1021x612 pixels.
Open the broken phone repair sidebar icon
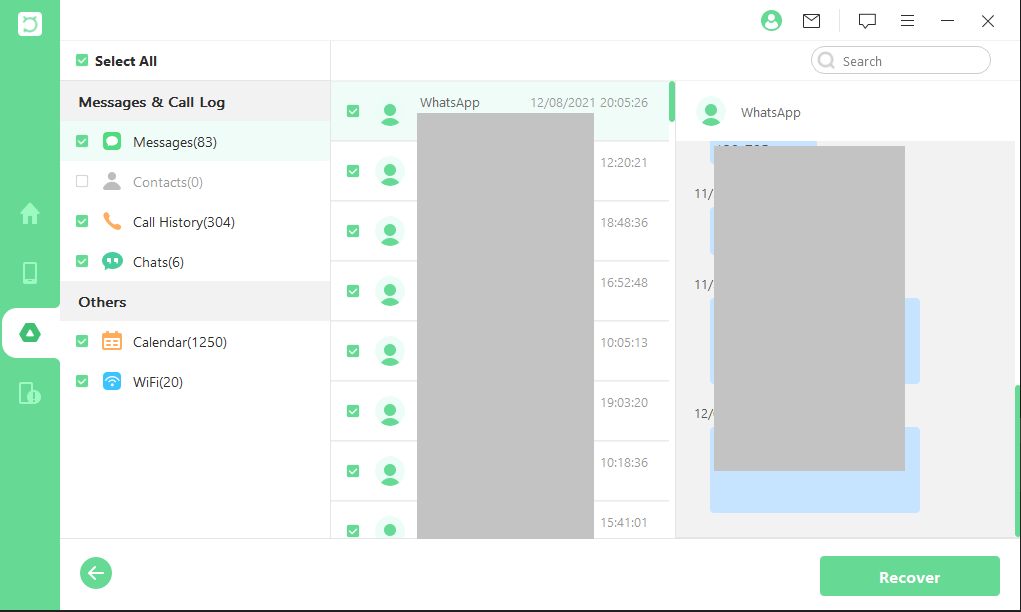click(30, 393)
